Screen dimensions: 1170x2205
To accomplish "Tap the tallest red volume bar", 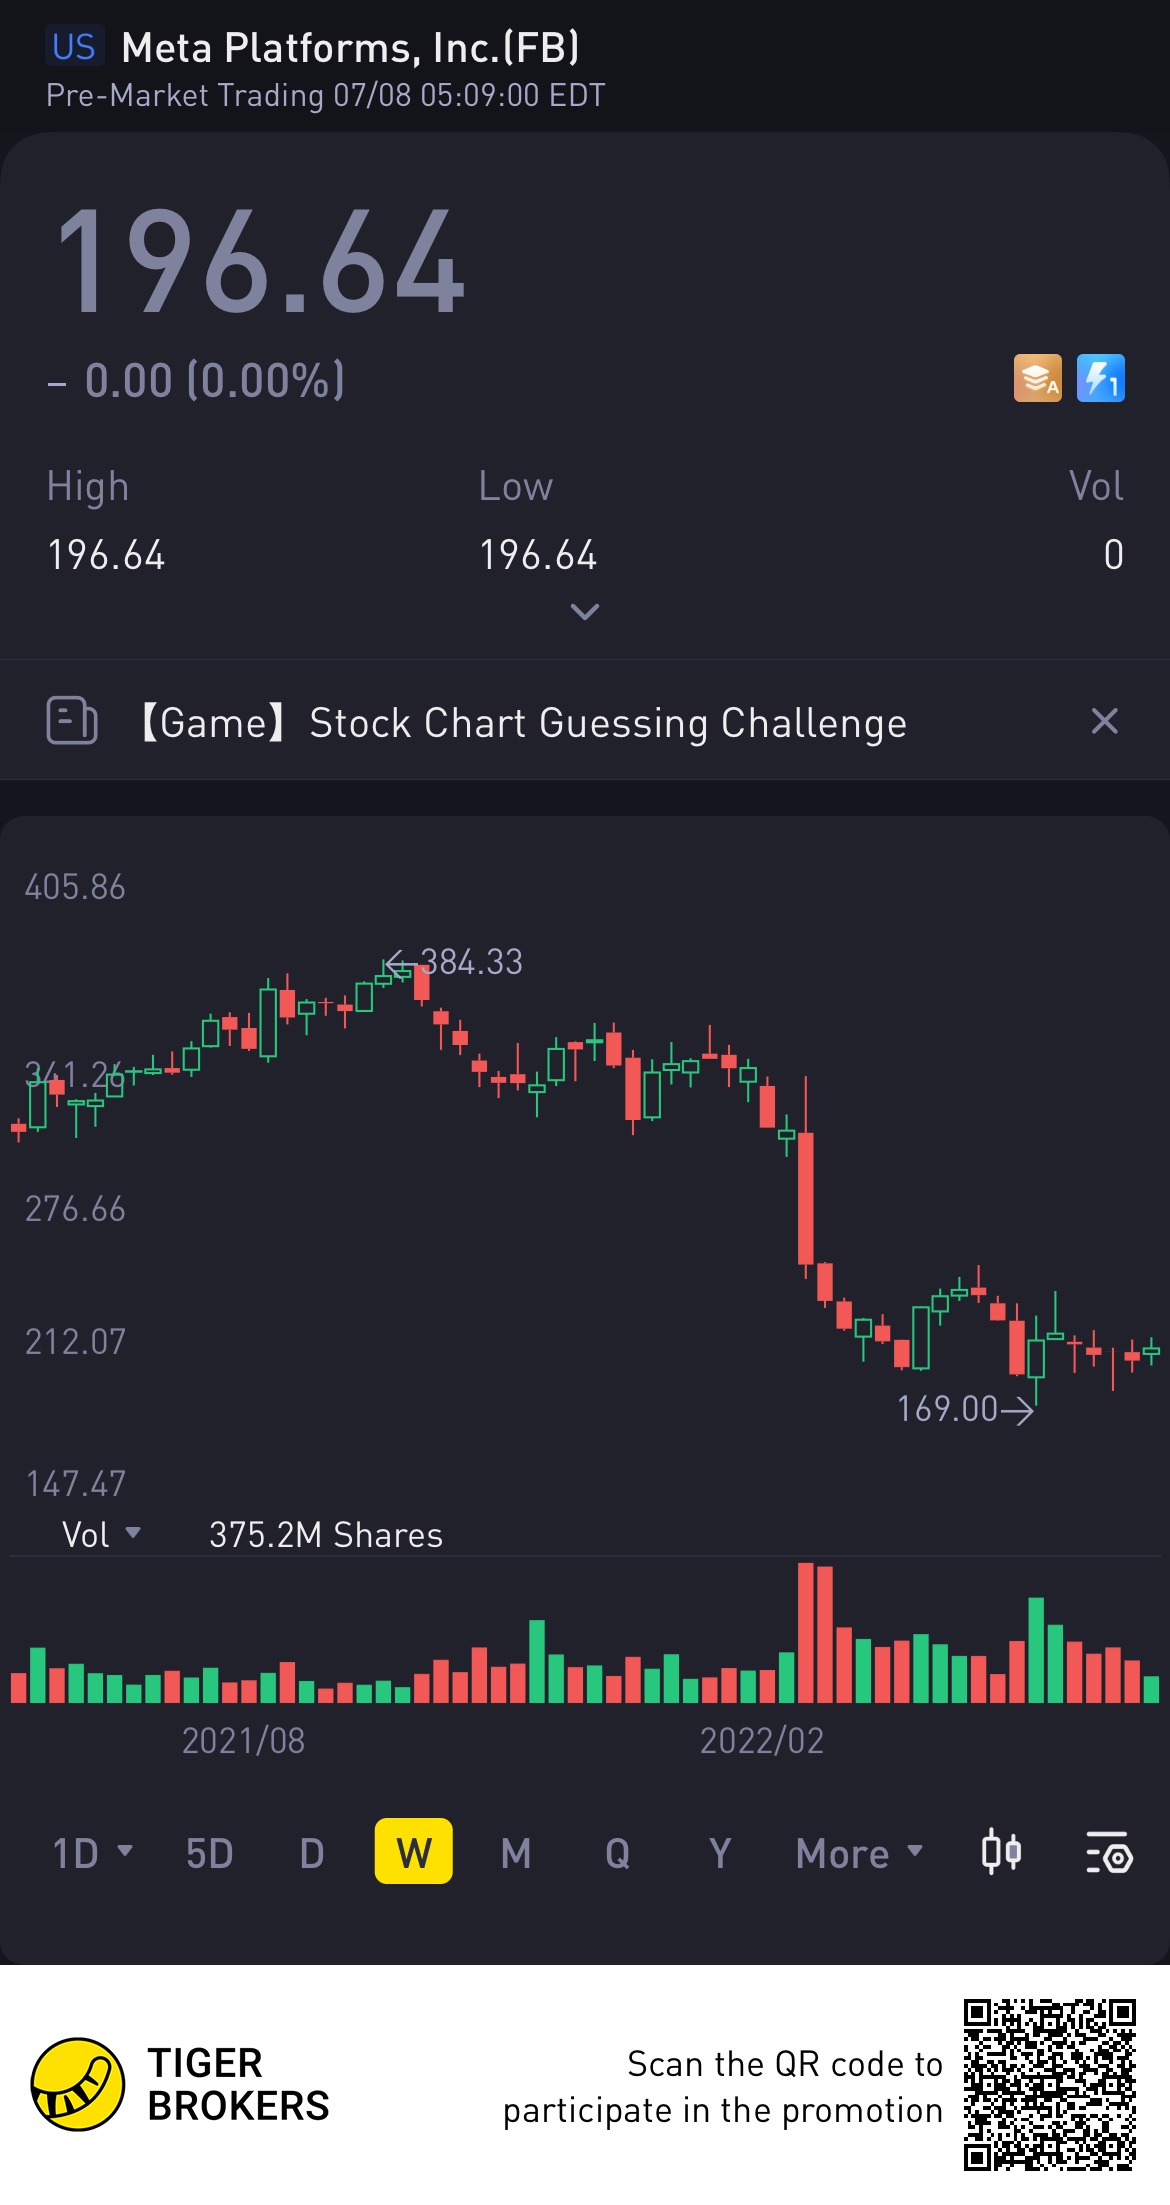I will click(806, 1635).
